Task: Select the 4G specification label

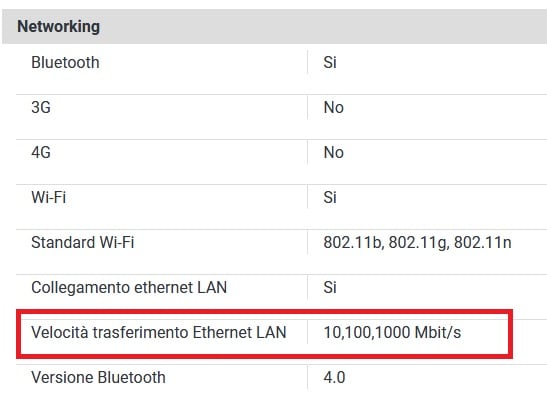Action: (x=41, y=152)
